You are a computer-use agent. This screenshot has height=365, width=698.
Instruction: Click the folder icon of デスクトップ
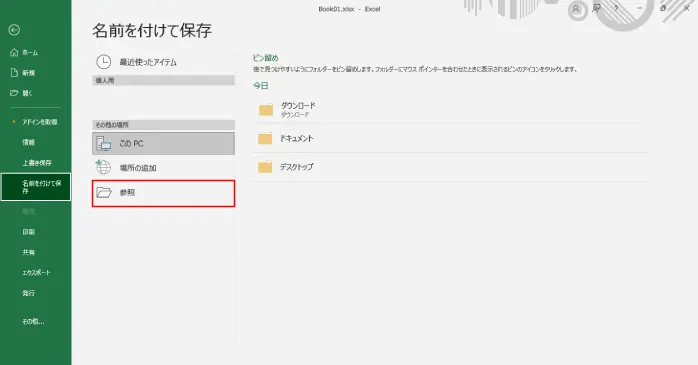(265, 167)
